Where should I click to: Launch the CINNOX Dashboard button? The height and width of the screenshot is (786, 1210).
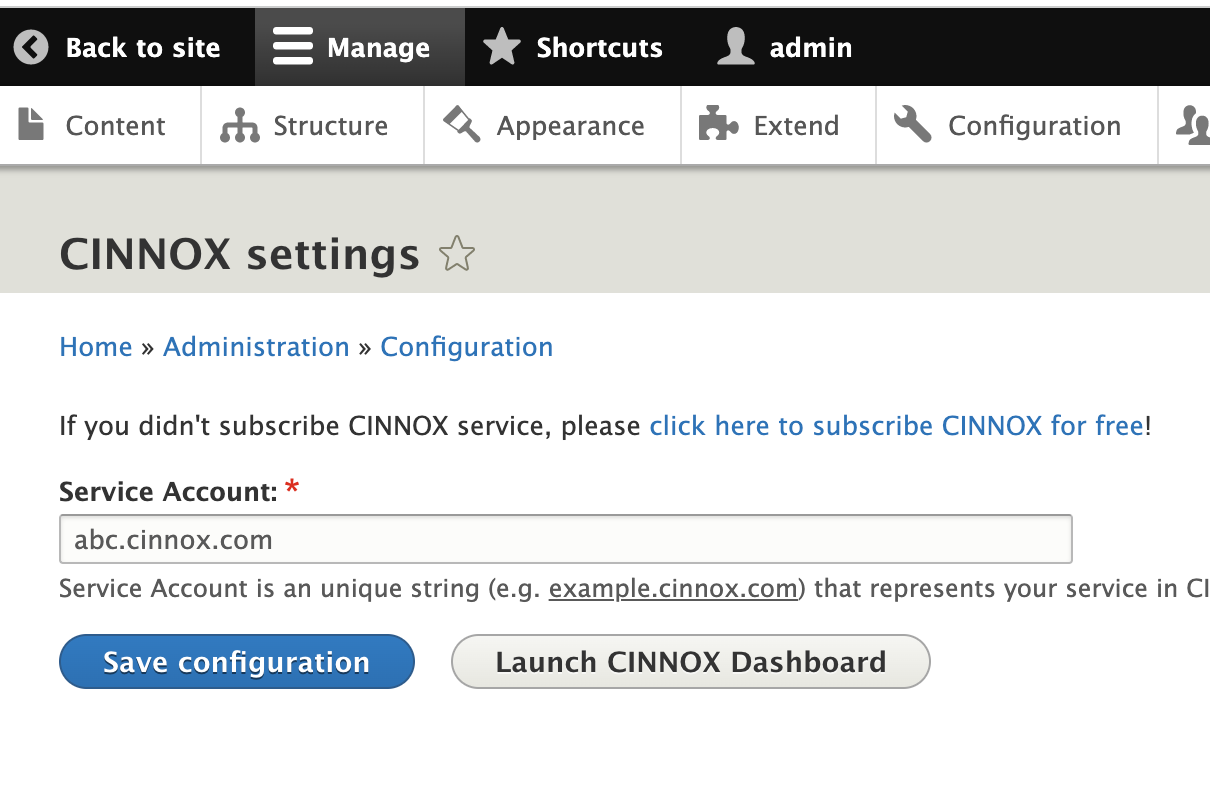[x=690, y=662]
